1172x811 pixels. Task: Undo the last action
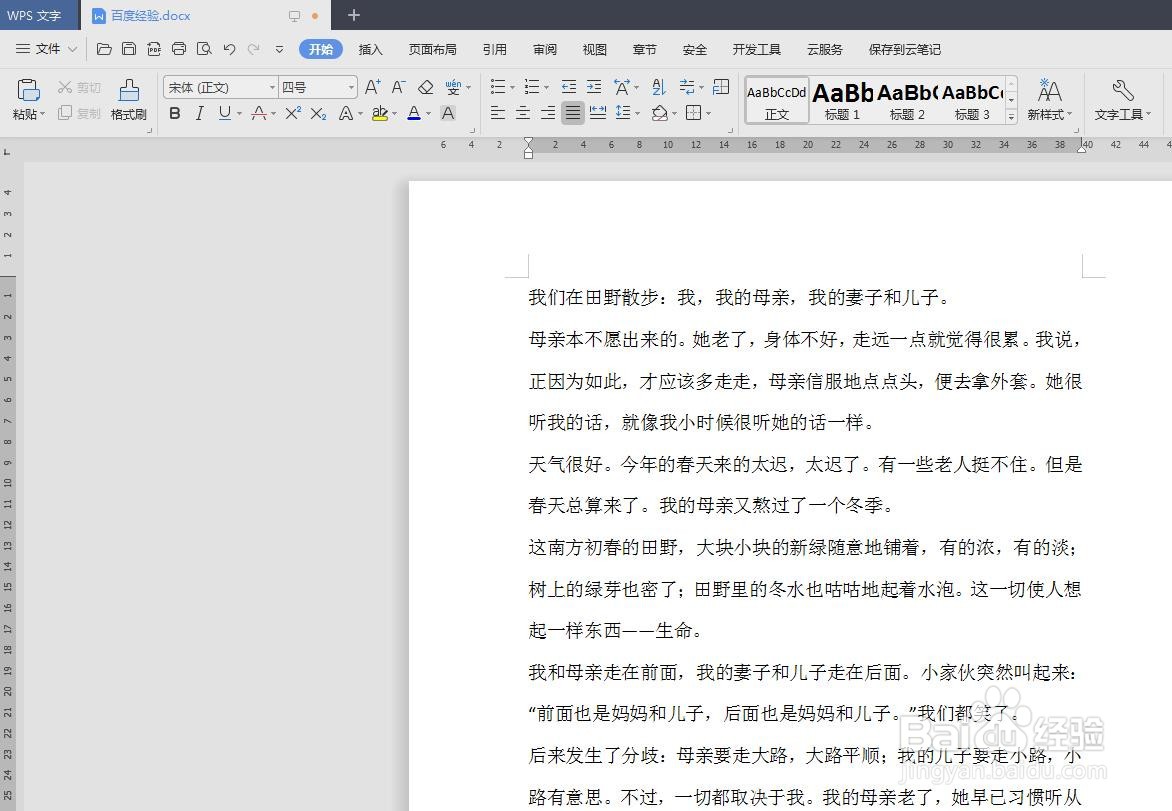pos(229,49)
